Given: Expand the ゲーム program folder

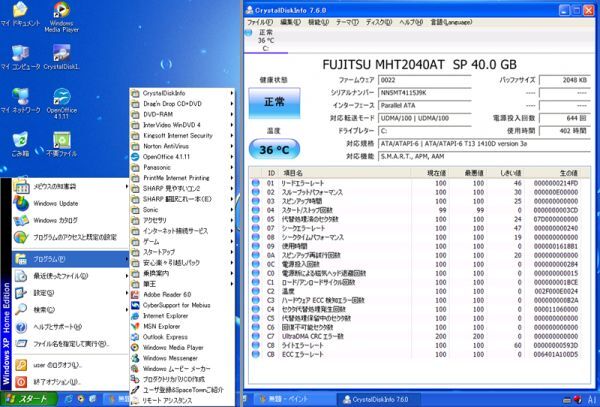Looking at the screenshot, I should 182,242.
